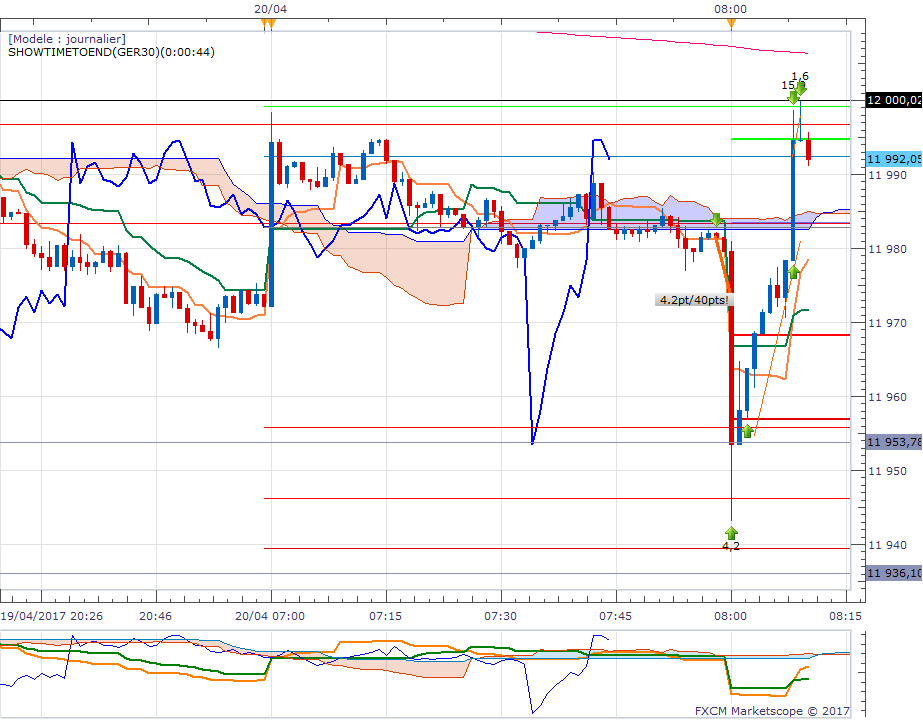The width and height of the screenshot is (923, 720).
Task: Select green down arrow on the cloud before 08:00
Action: pos(717,219)
